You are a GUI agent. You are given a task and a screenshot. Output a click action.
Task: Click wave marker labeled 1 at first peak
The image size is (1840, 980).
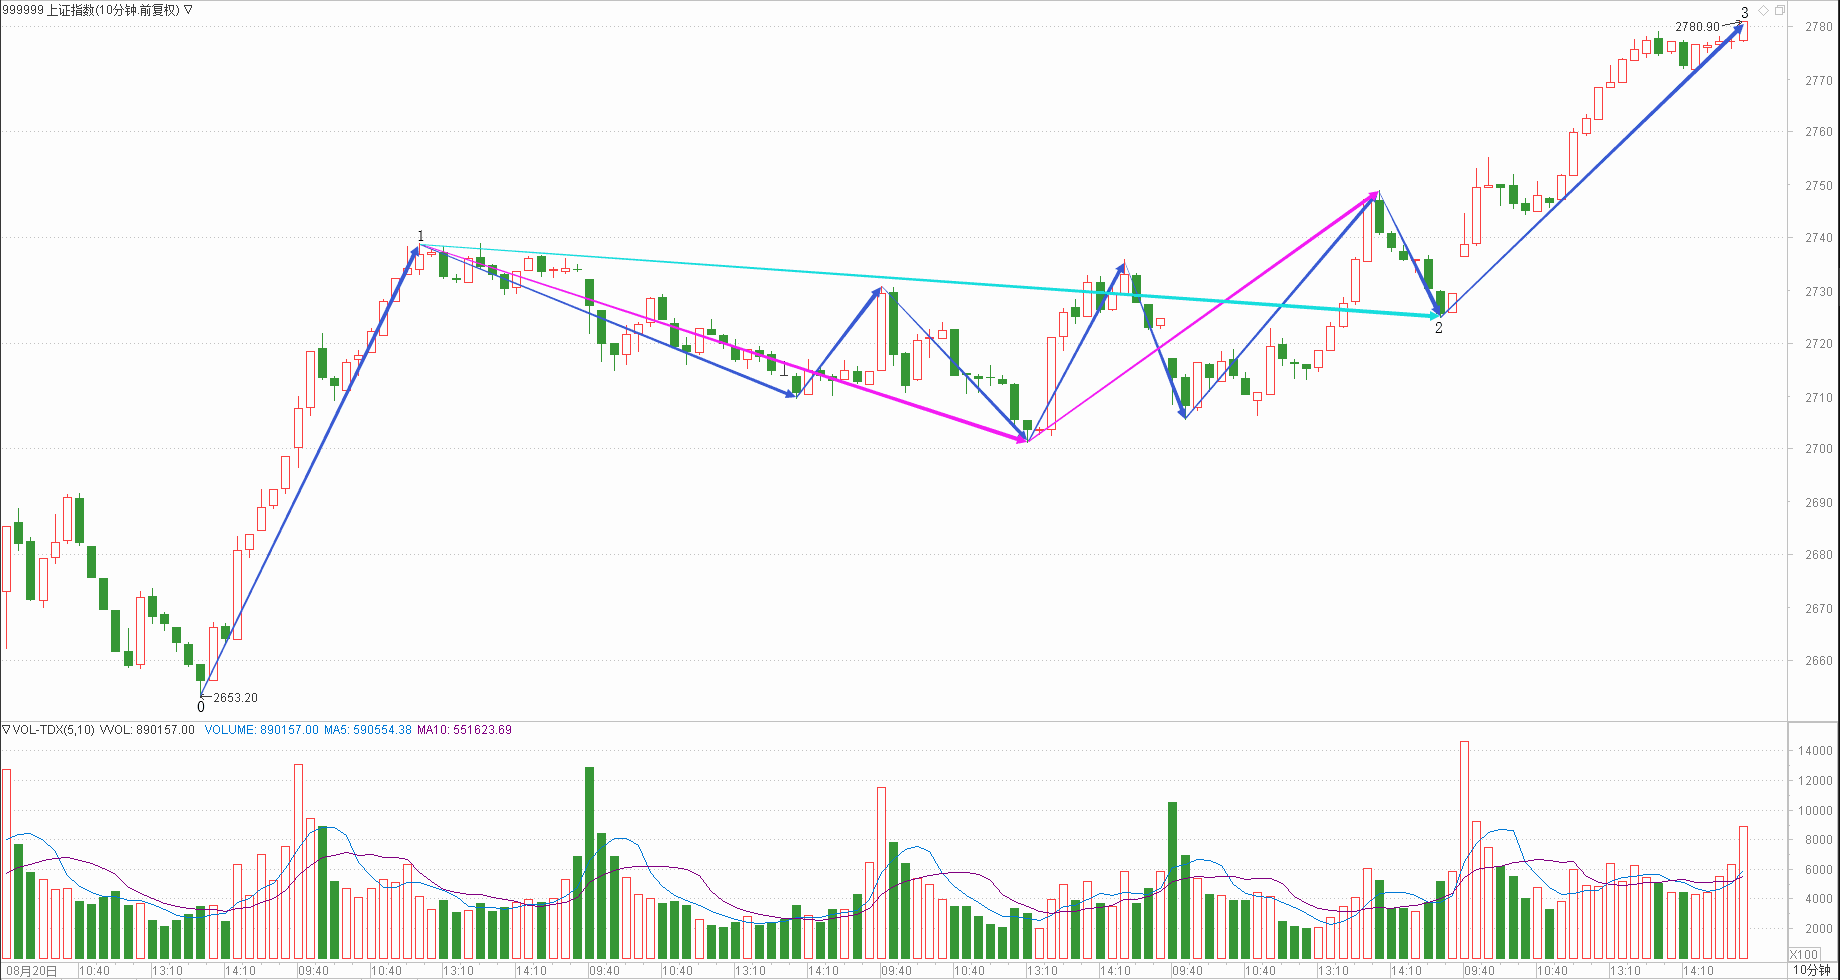421,237
